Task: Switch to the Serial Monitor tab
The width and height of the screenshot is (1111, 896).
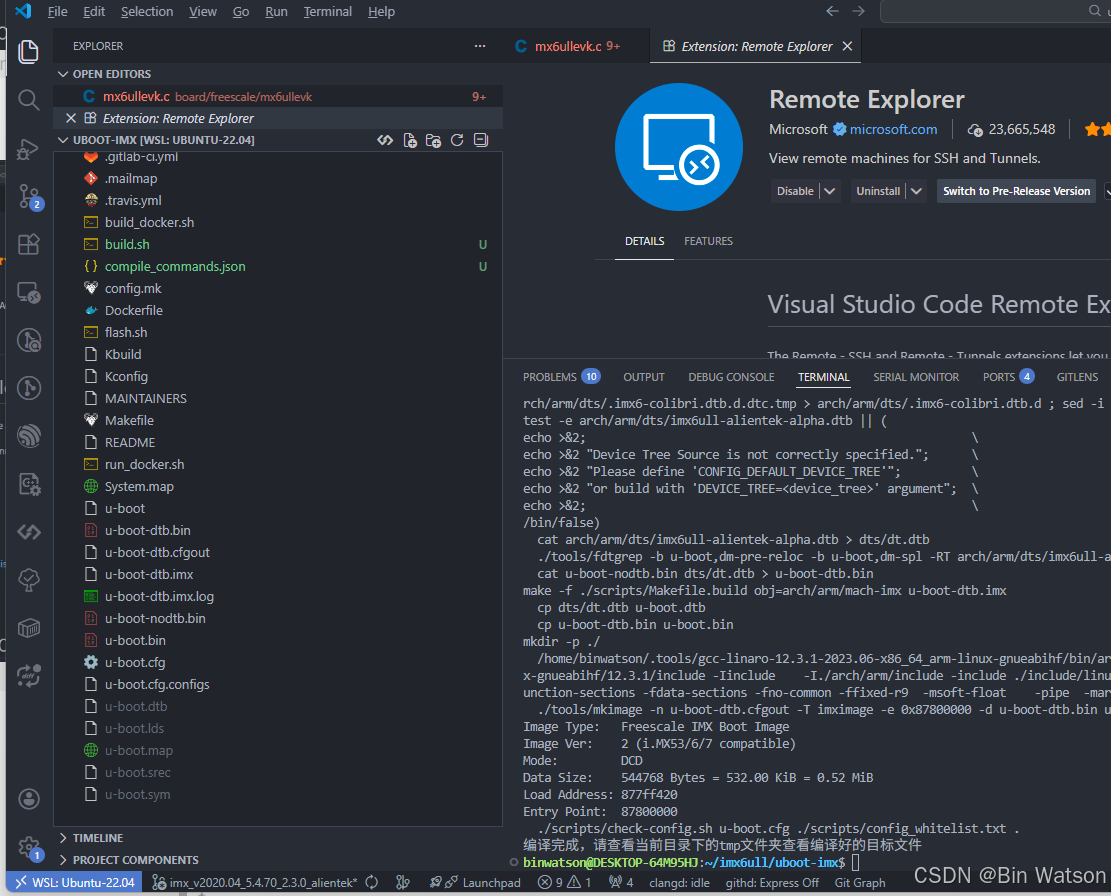Action: [x=916, y=377]
